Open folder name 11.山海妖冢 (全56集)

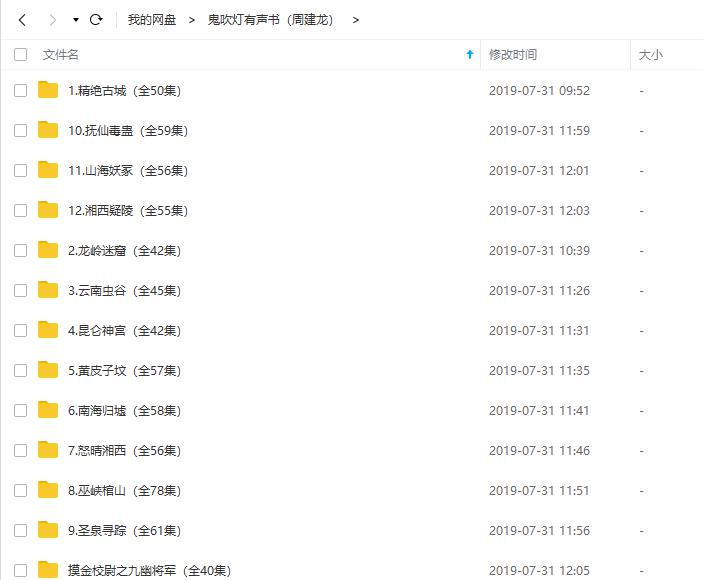point(128,170)
